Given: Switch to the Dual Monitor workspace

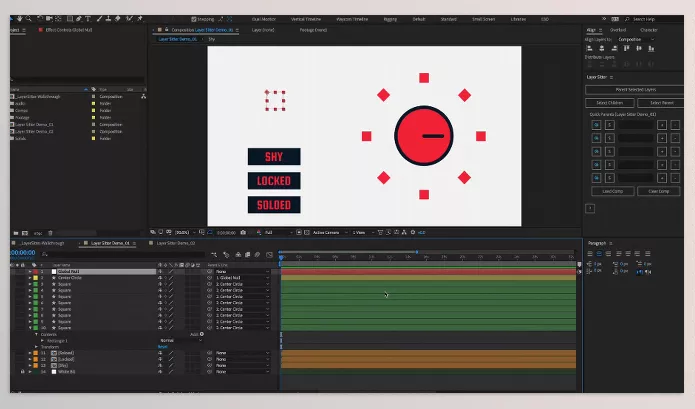Looking at the screenshot, I should point(264,19).
